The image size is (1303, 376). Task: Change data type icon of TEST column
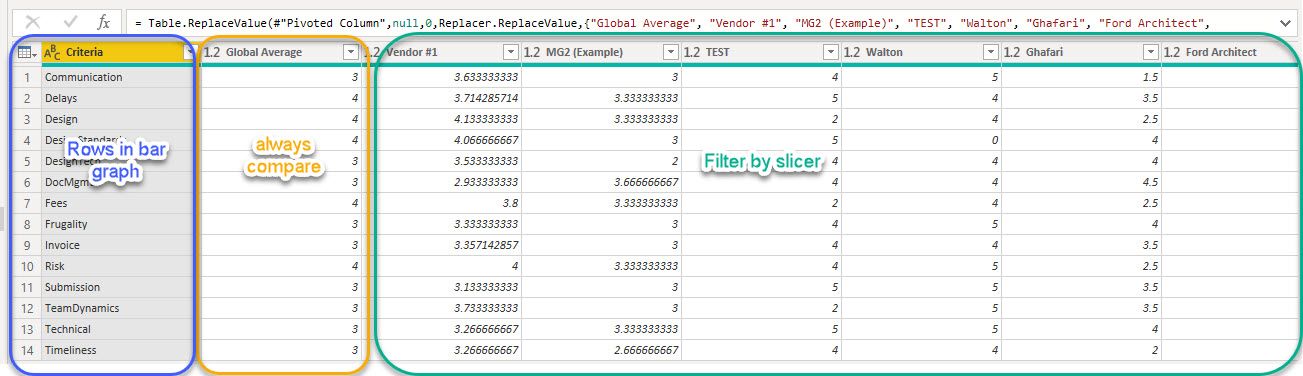pos(691,52)
